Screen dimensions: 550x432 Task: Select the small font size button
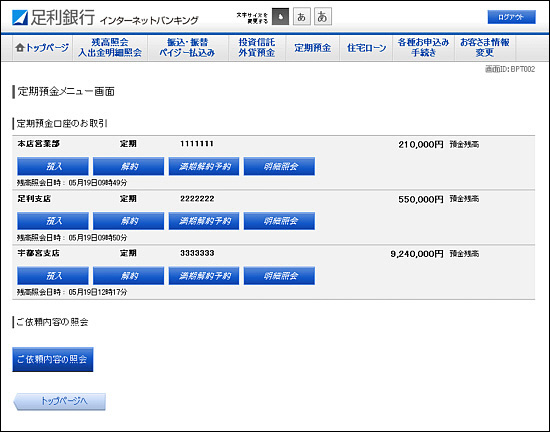click(280, 16)
